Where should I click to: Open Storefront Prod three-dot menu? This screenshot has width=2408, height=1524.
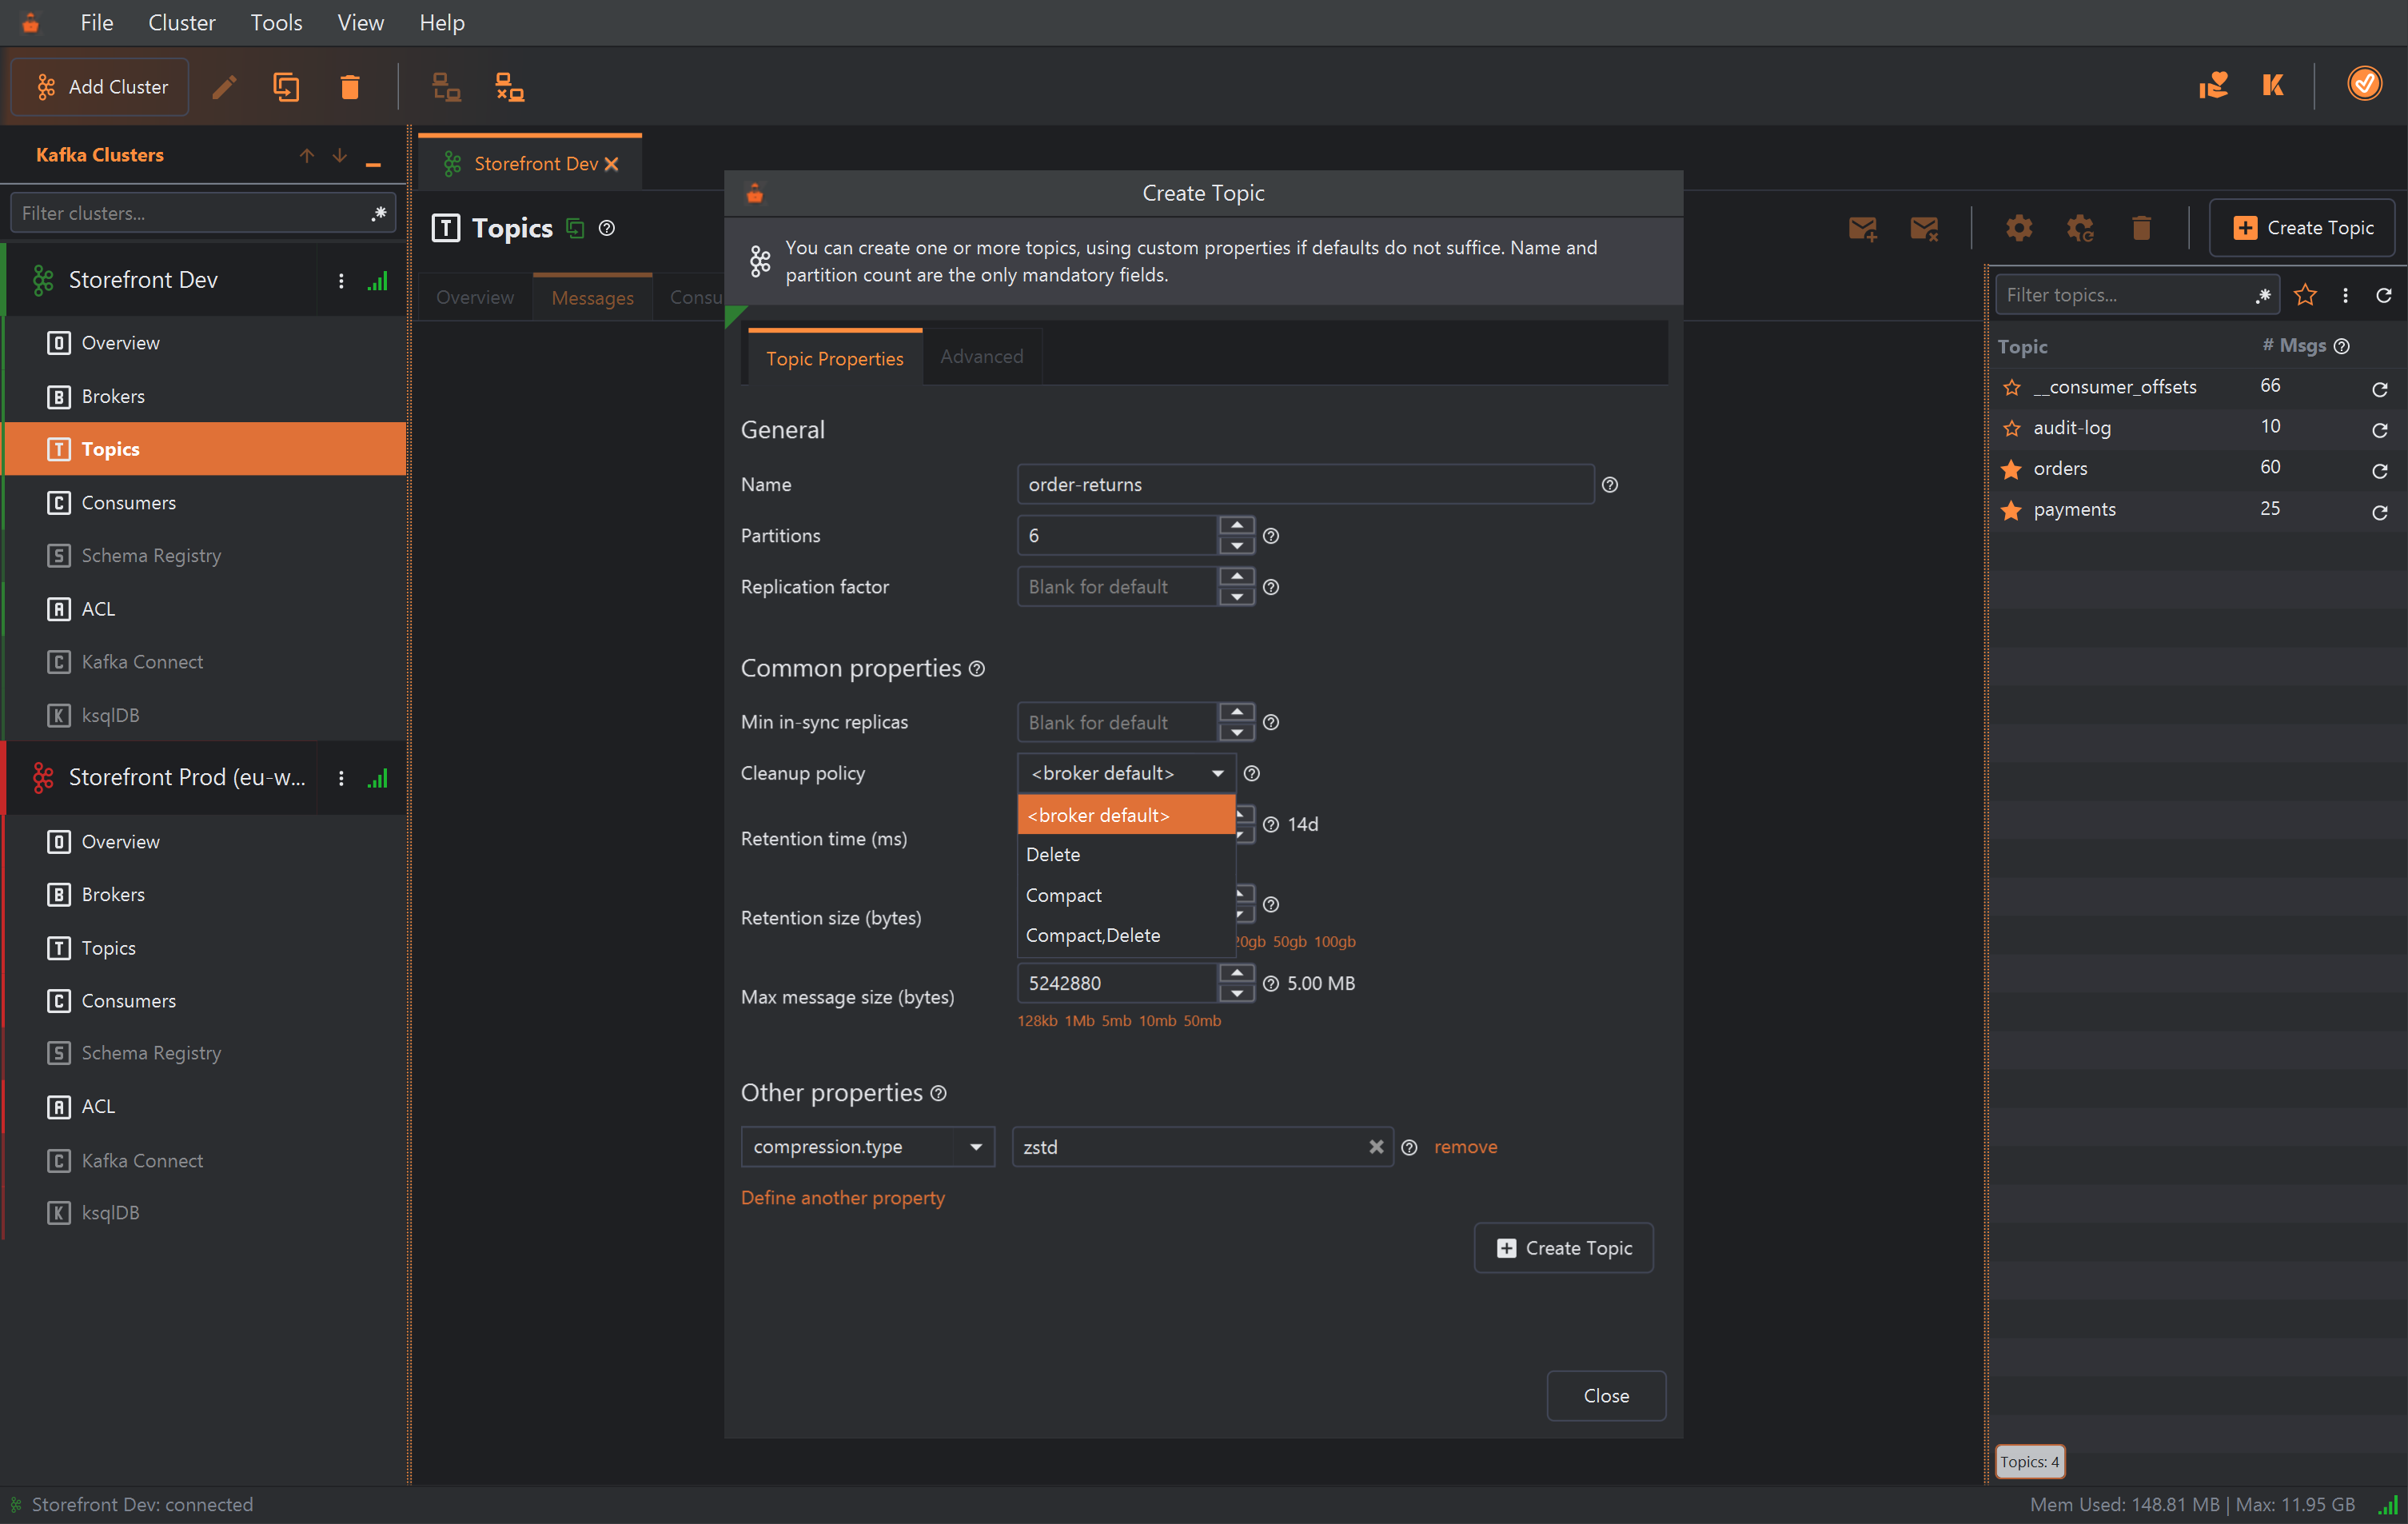341,779
